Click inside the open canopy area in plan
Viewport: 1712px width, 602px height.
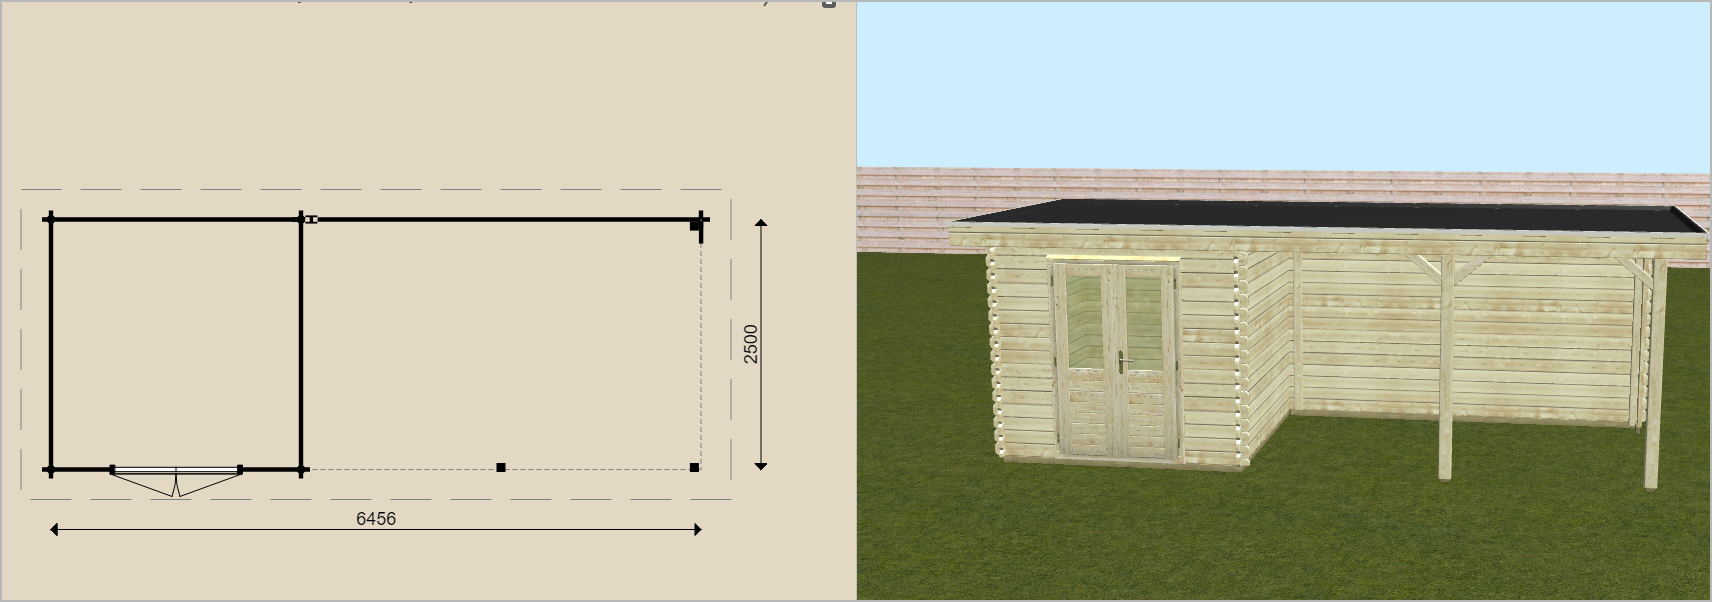click(500, 344)
